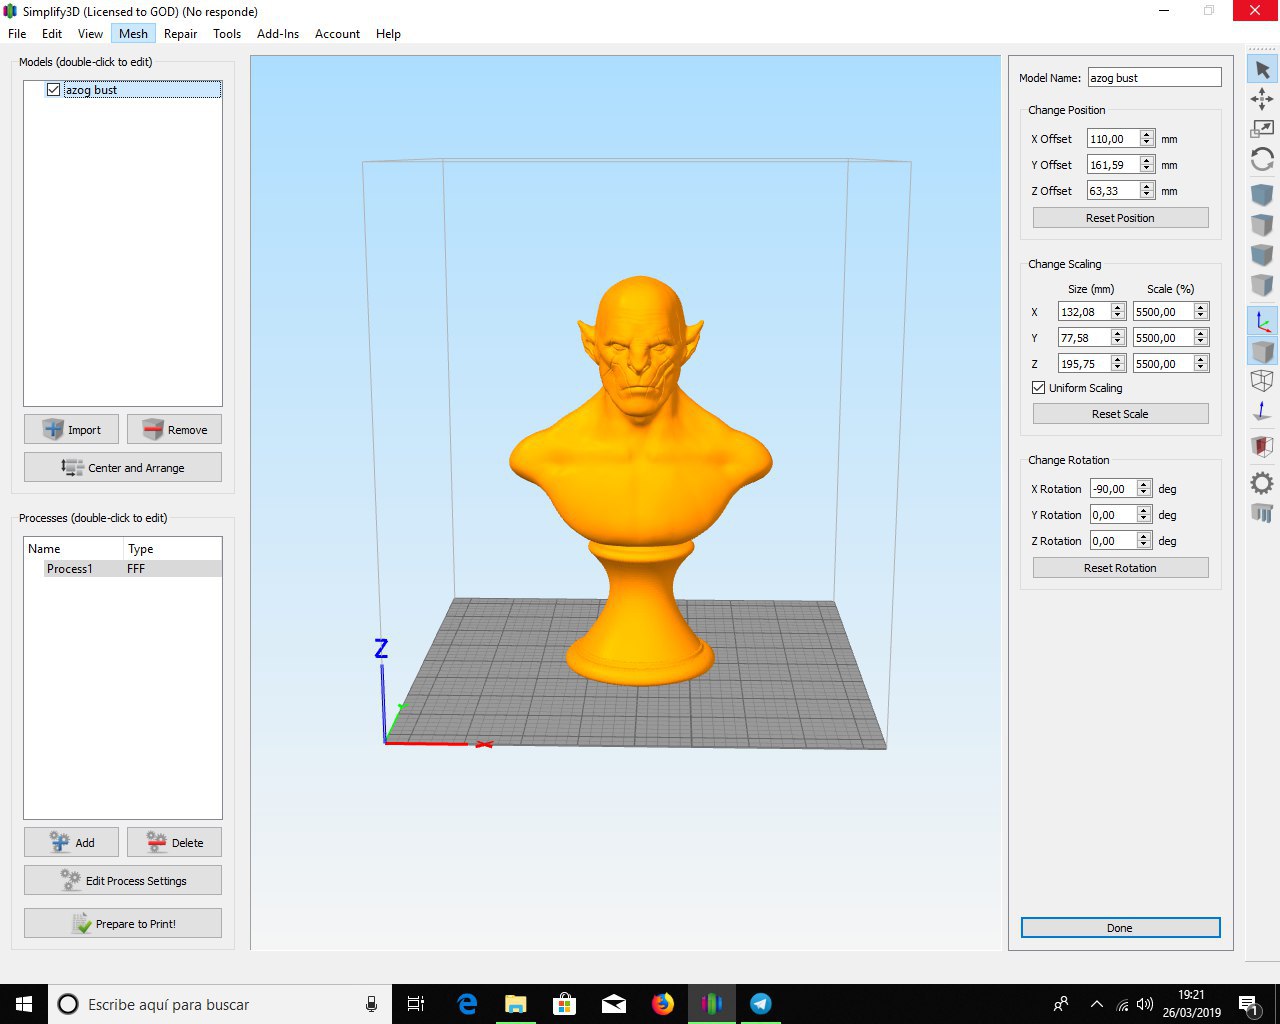Click the Remove model button
The image size is (1280, 1024).
point(174,430)
